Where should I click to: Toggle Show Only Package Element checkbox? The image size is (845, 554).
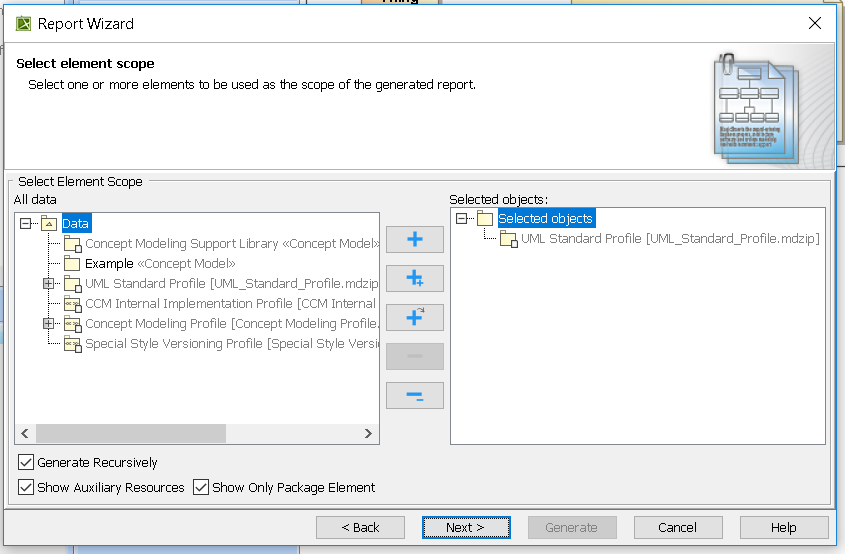[201, 487]
